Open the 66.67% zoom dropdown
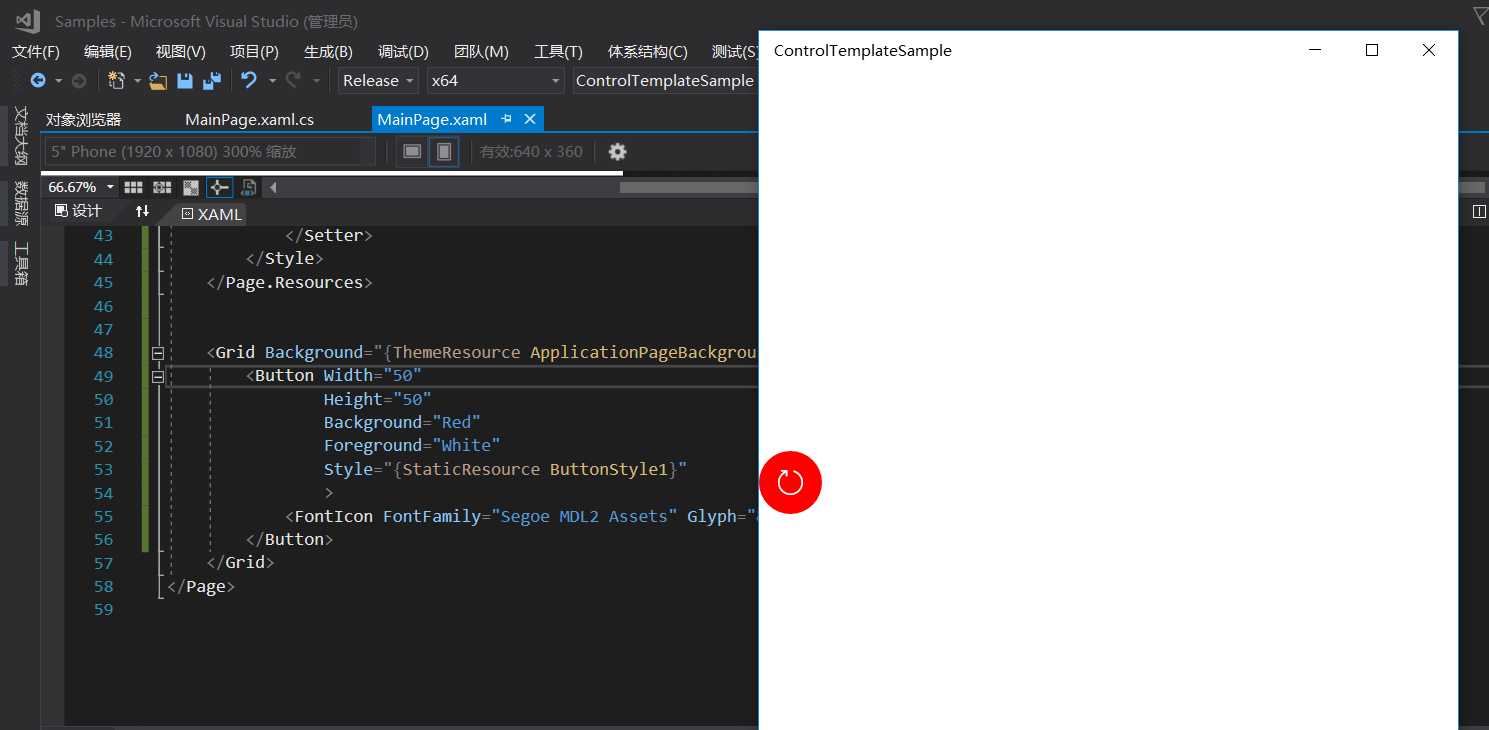The width and height of the screenshot is (1489, 730). (x=81, y=187)
